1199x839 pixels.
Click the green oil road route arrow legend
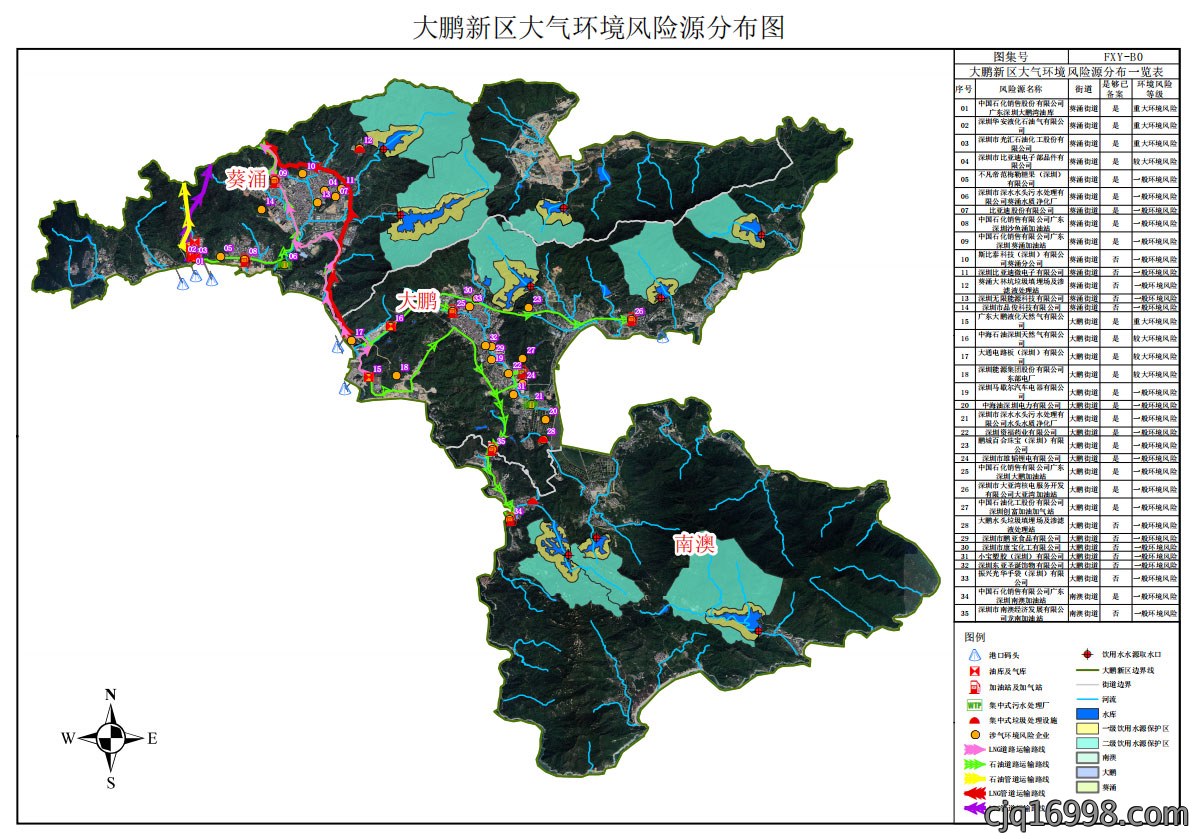pyautogui.click(x=974, y=764)
